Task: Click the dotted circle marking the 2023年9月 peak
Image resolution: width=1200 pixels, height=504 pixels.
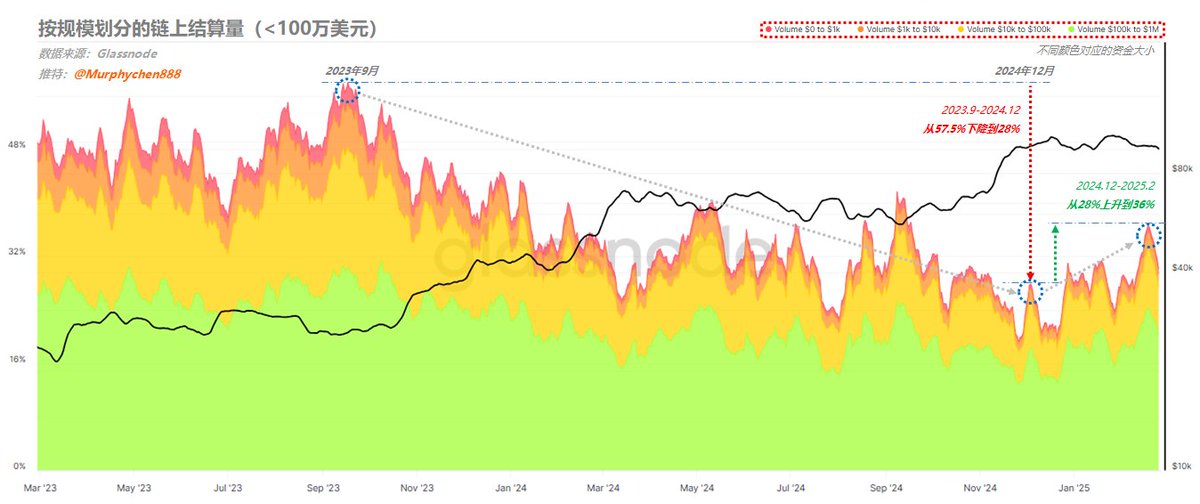Action: 346,92
